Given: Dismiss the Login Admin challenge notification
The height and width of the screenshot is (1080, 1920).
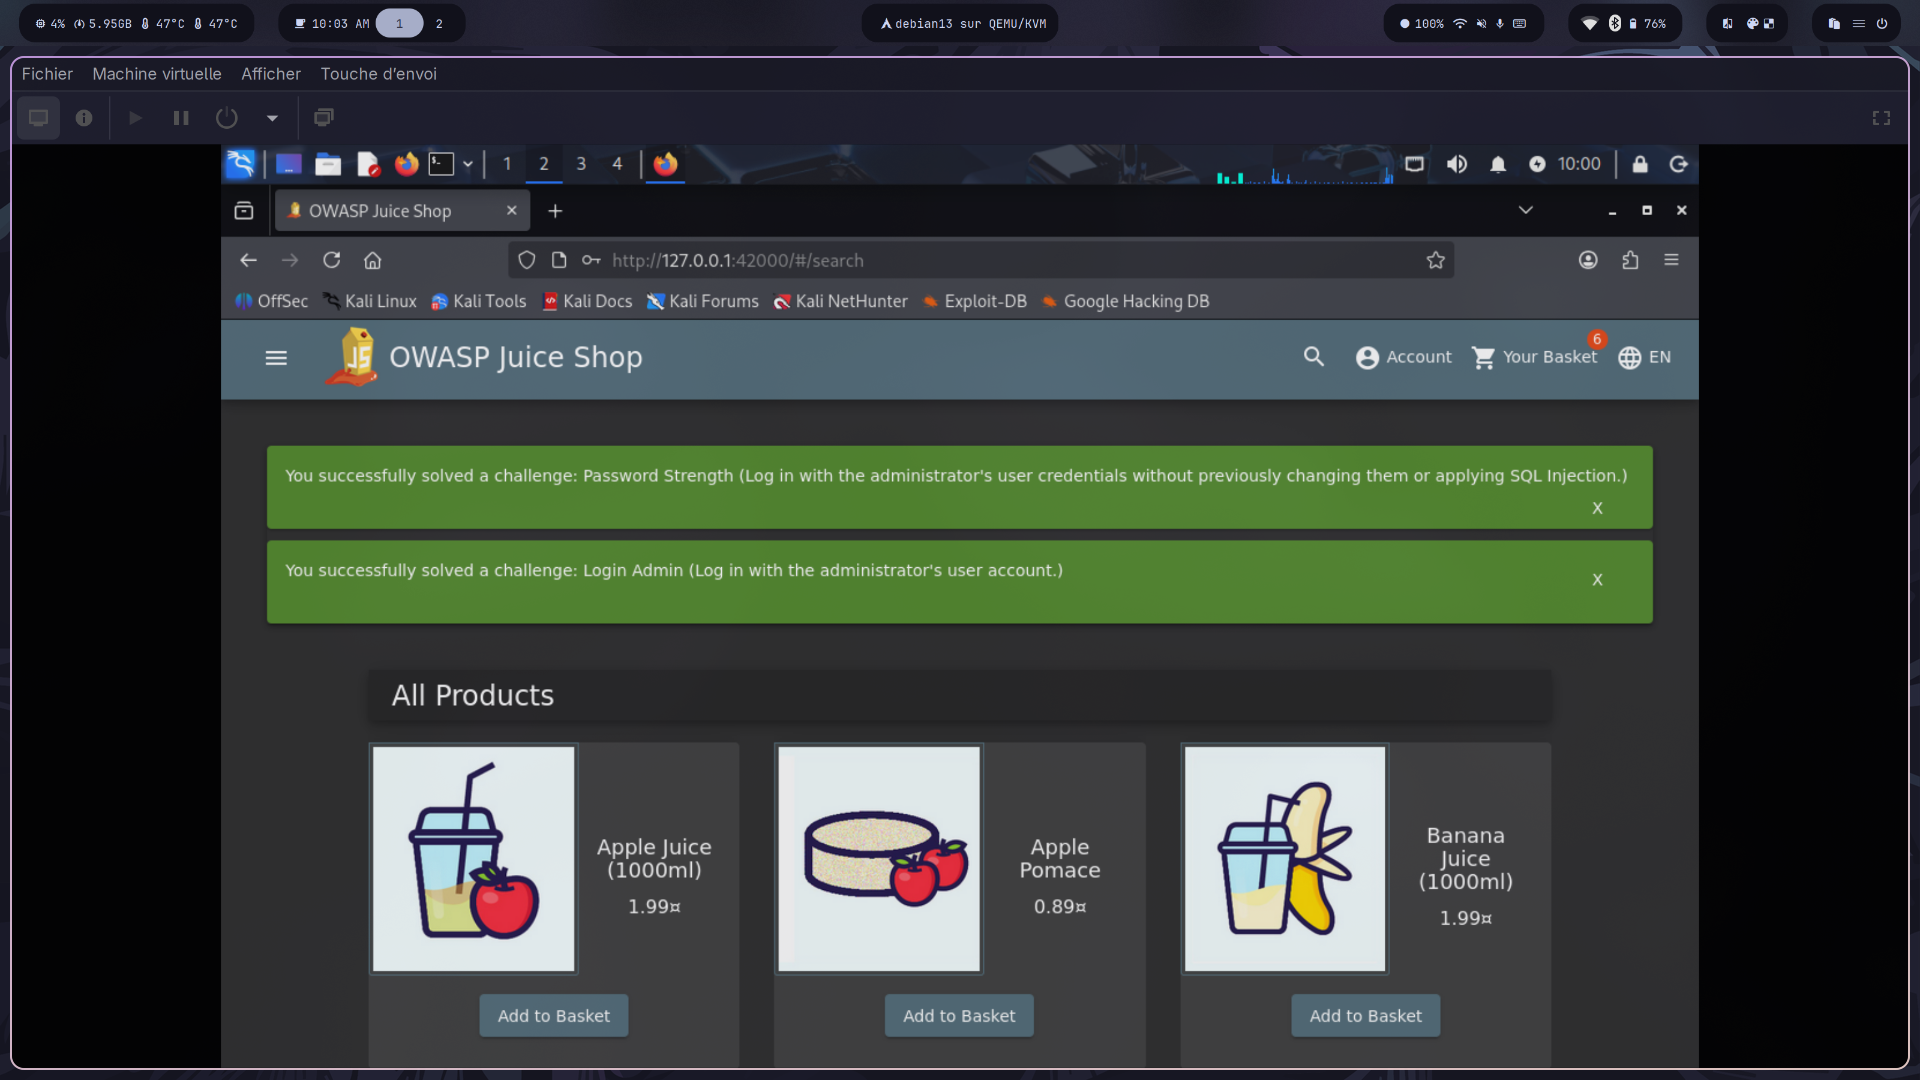Looking at the screenshot, I should (1597, 580).
